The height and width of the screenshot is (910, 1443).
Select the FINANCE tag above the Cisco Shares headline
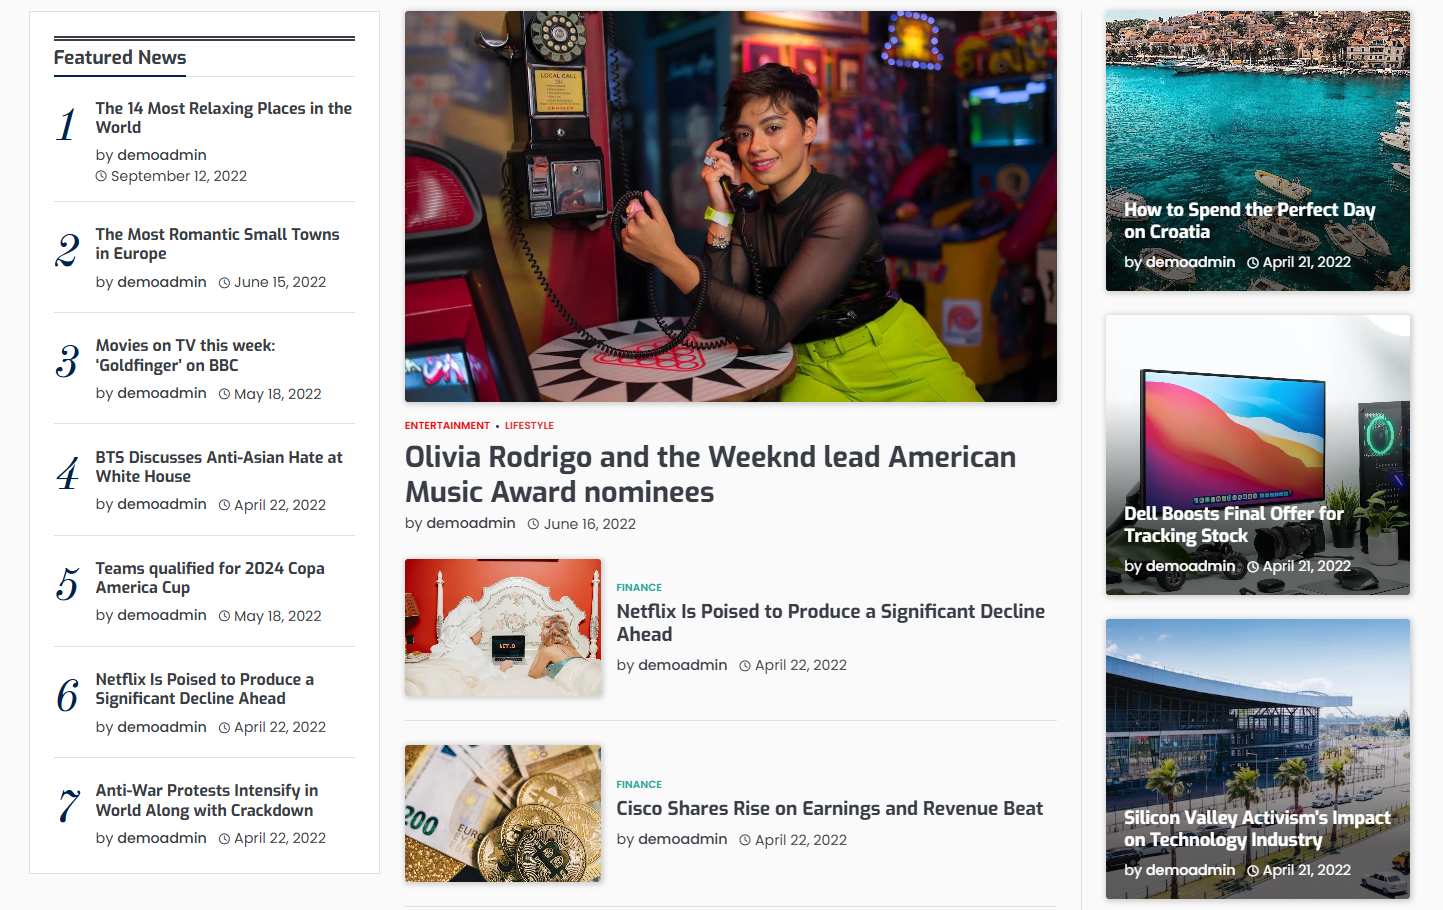[639, 785]
